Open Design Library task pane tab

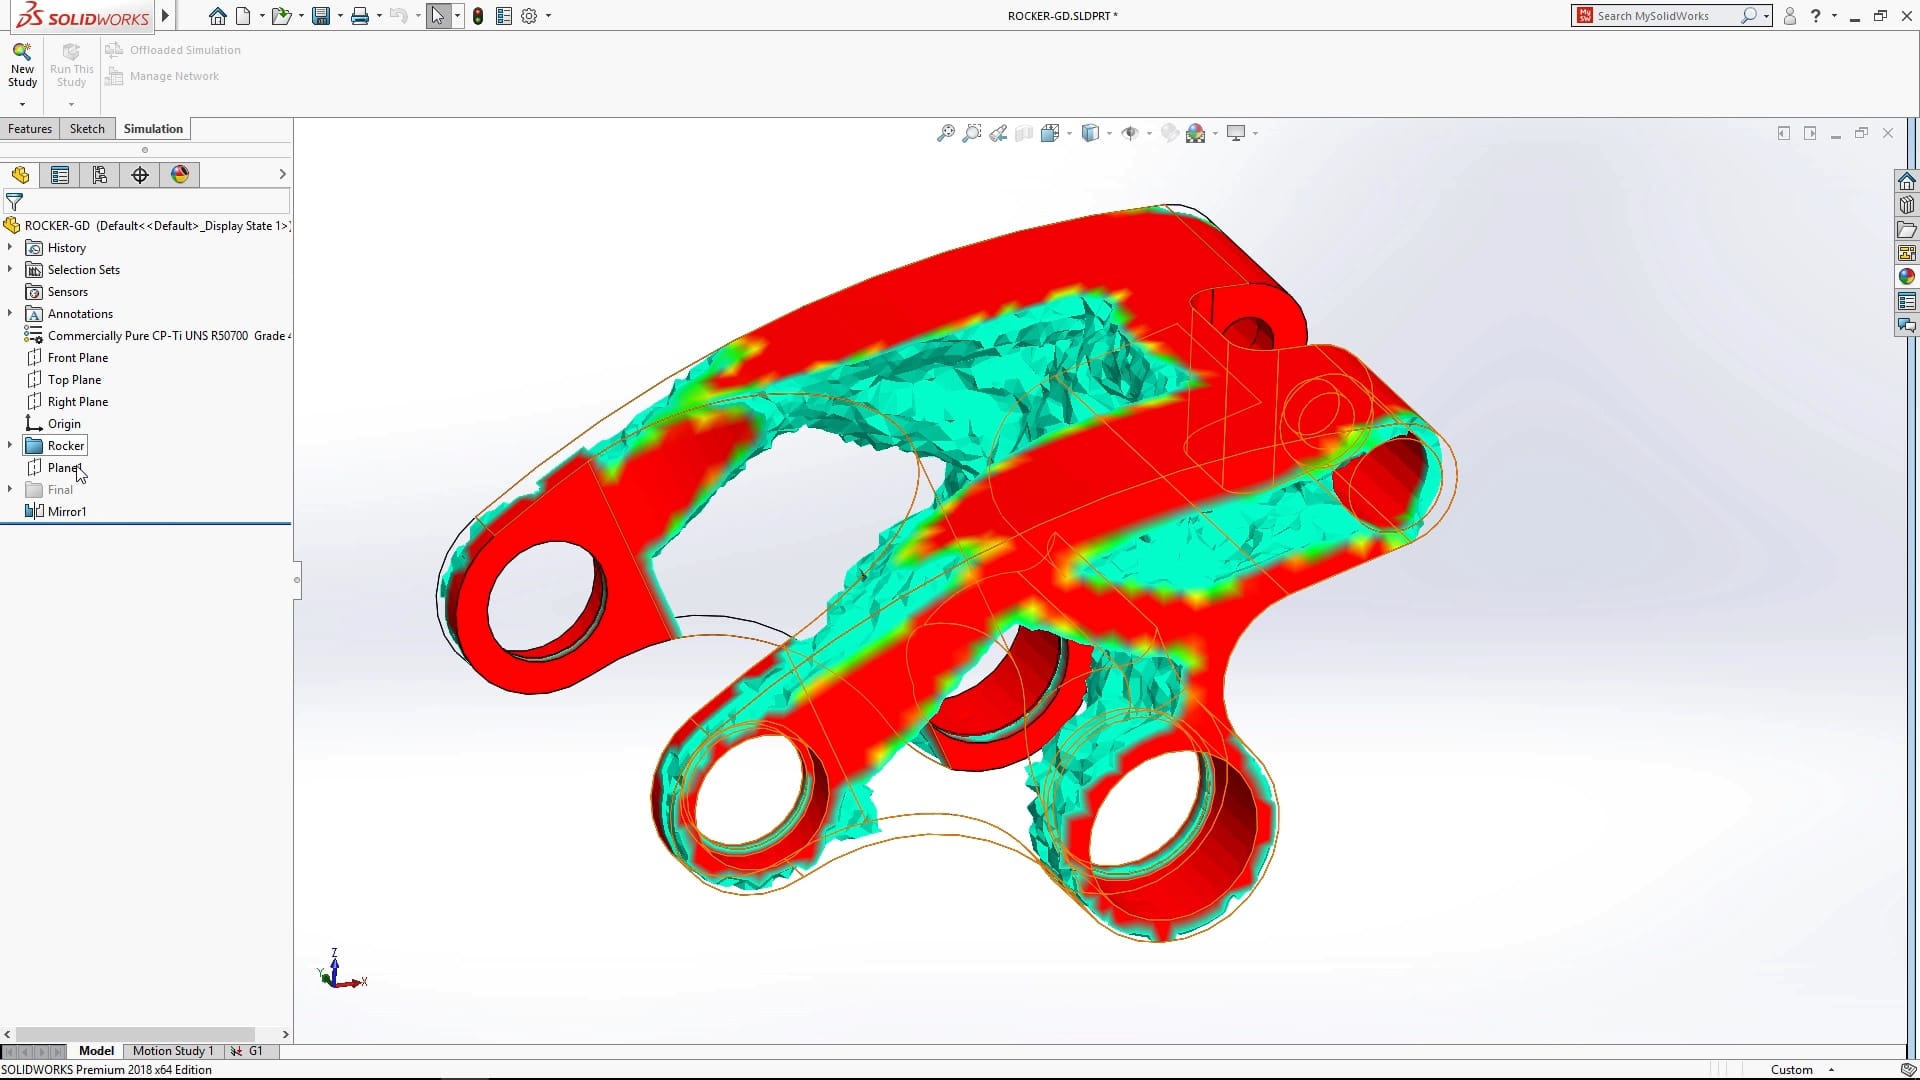point(1907,205)
